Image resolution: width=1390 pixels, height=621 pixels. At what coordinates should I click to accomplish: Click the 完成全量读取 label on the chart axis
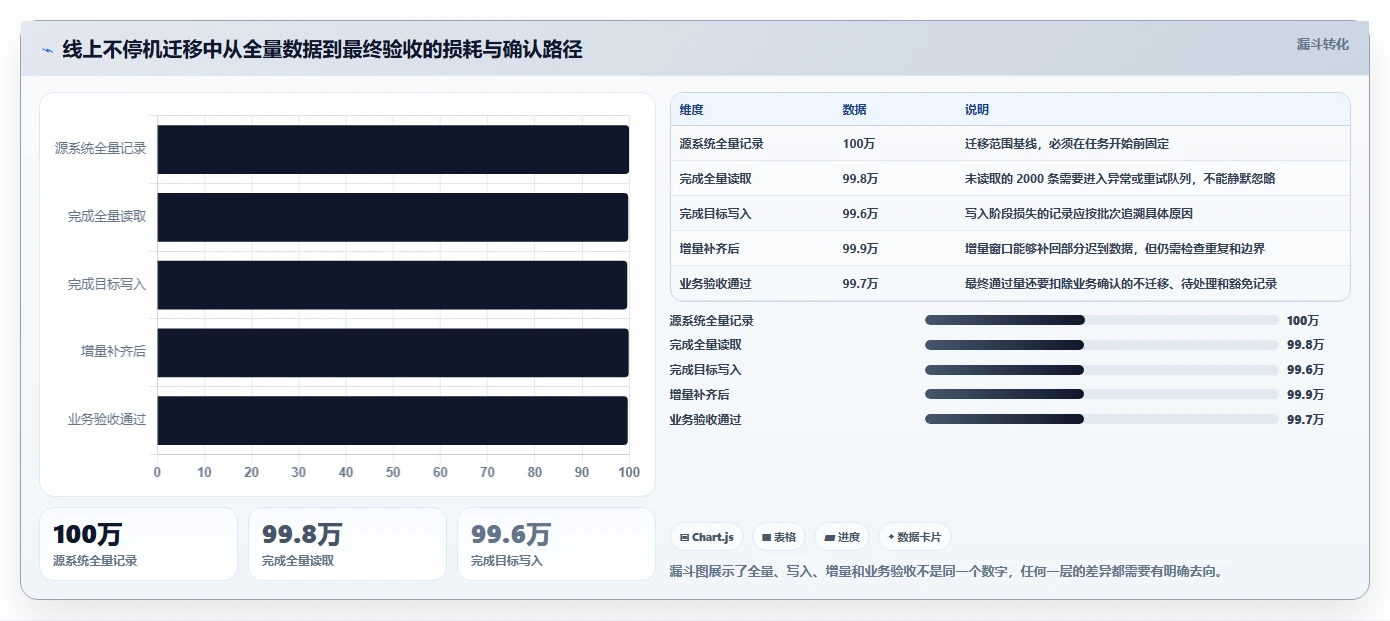(107, 217)
